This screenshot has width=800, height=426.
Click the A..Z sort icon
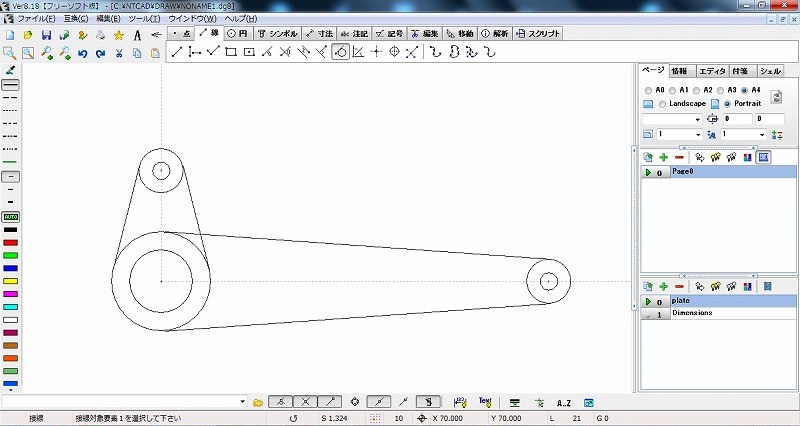pos(563,401)
